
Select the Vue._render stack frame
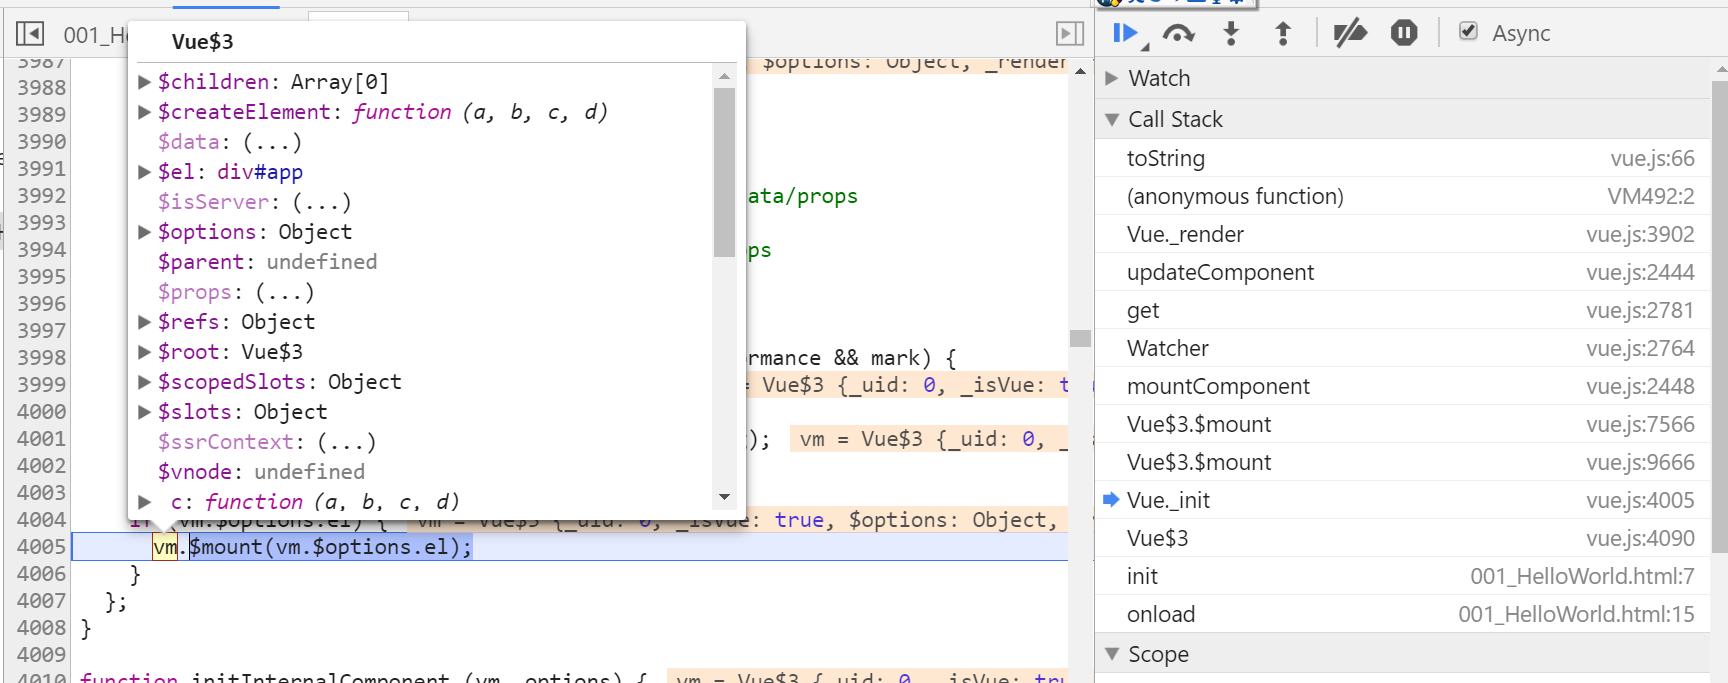coord(1403,234)
